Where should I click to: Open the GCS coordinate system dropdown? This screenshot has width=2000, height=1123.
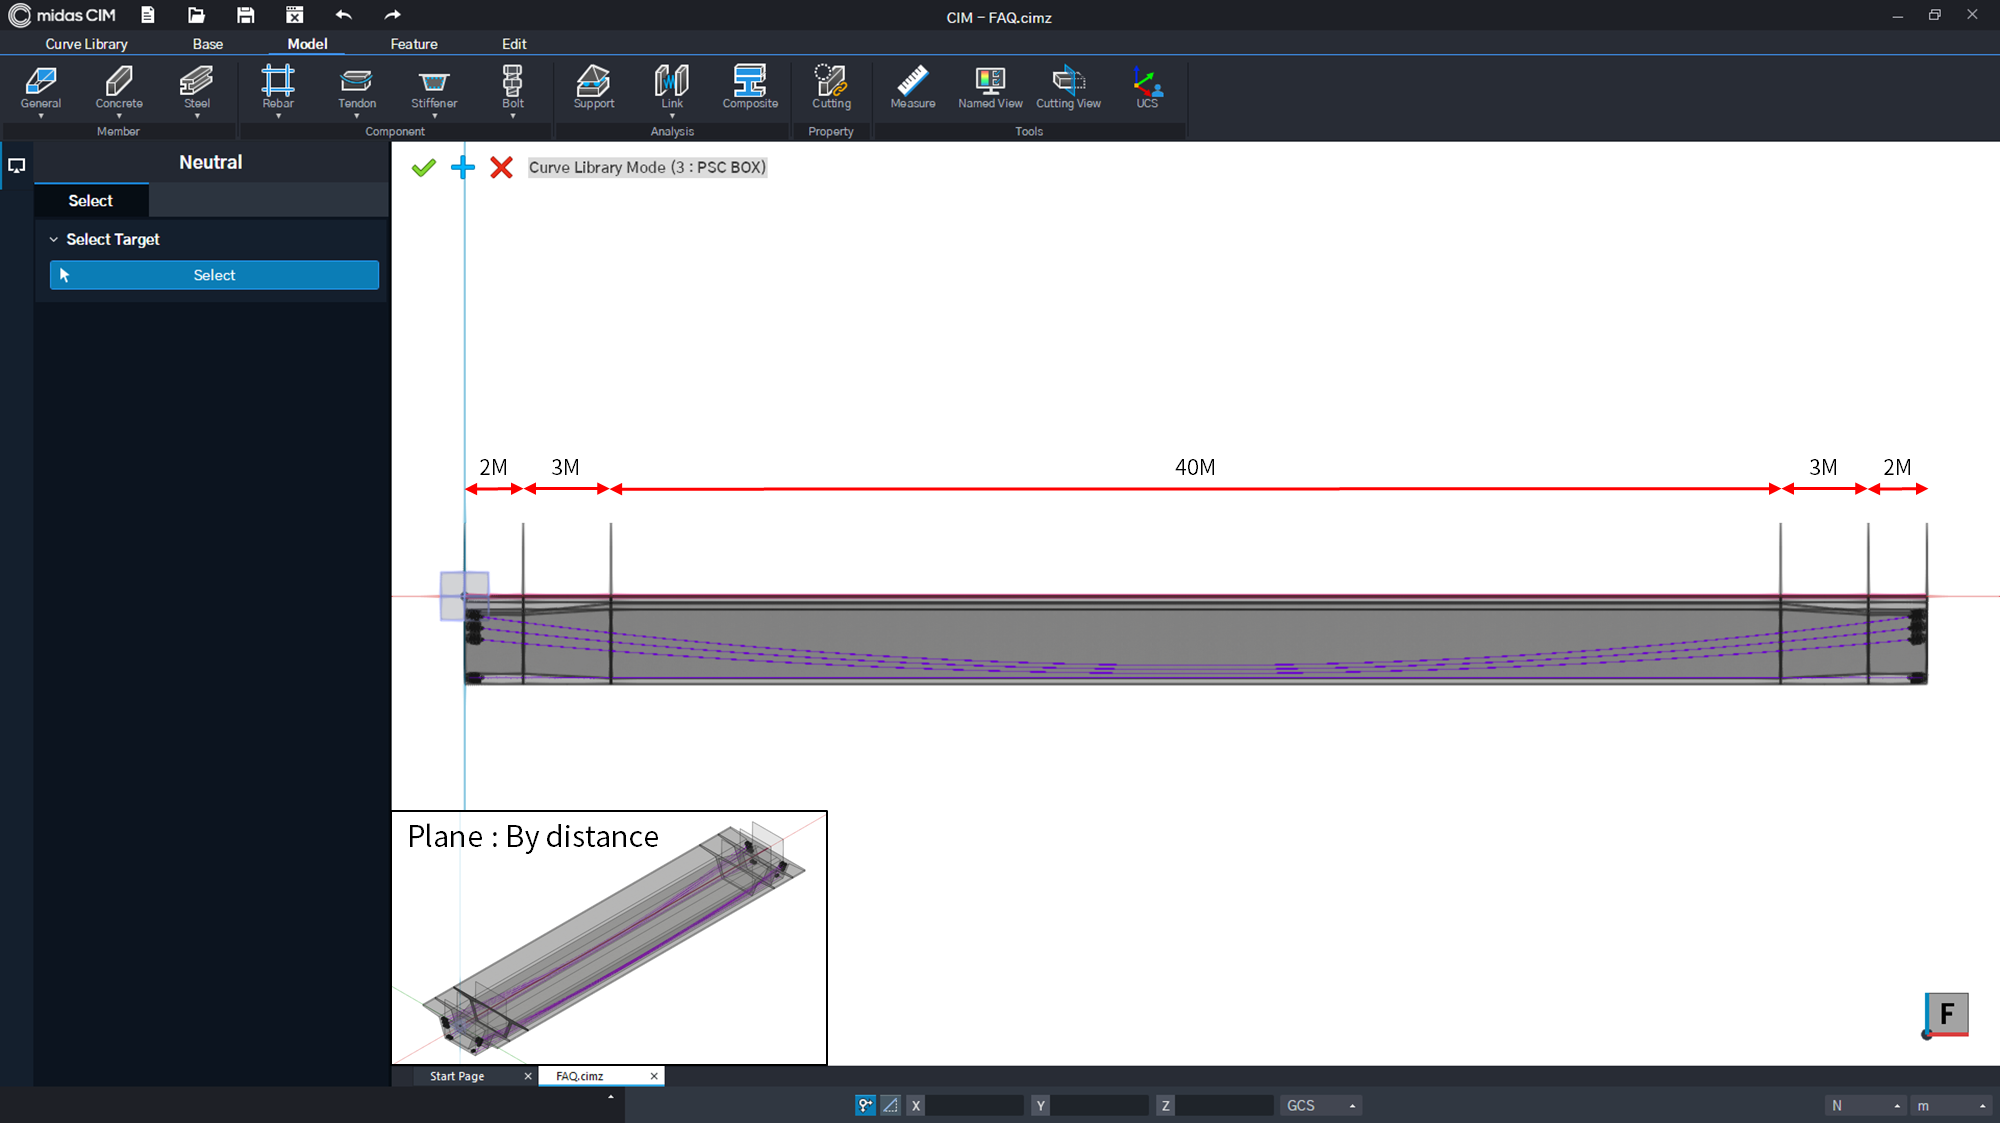[x=1320, y=1105]
